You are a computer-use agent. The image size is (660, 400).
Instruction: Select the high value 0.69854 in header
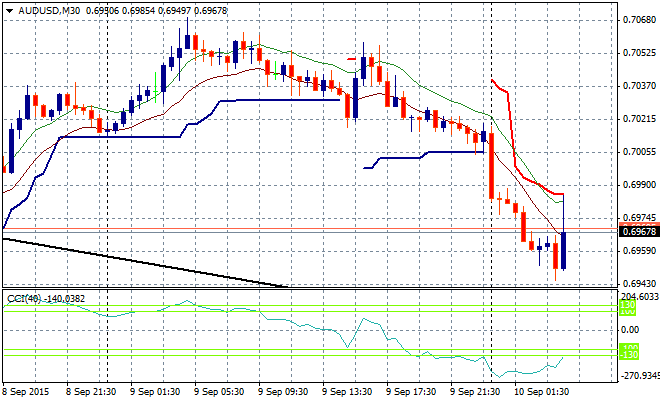tap(139, 11)
